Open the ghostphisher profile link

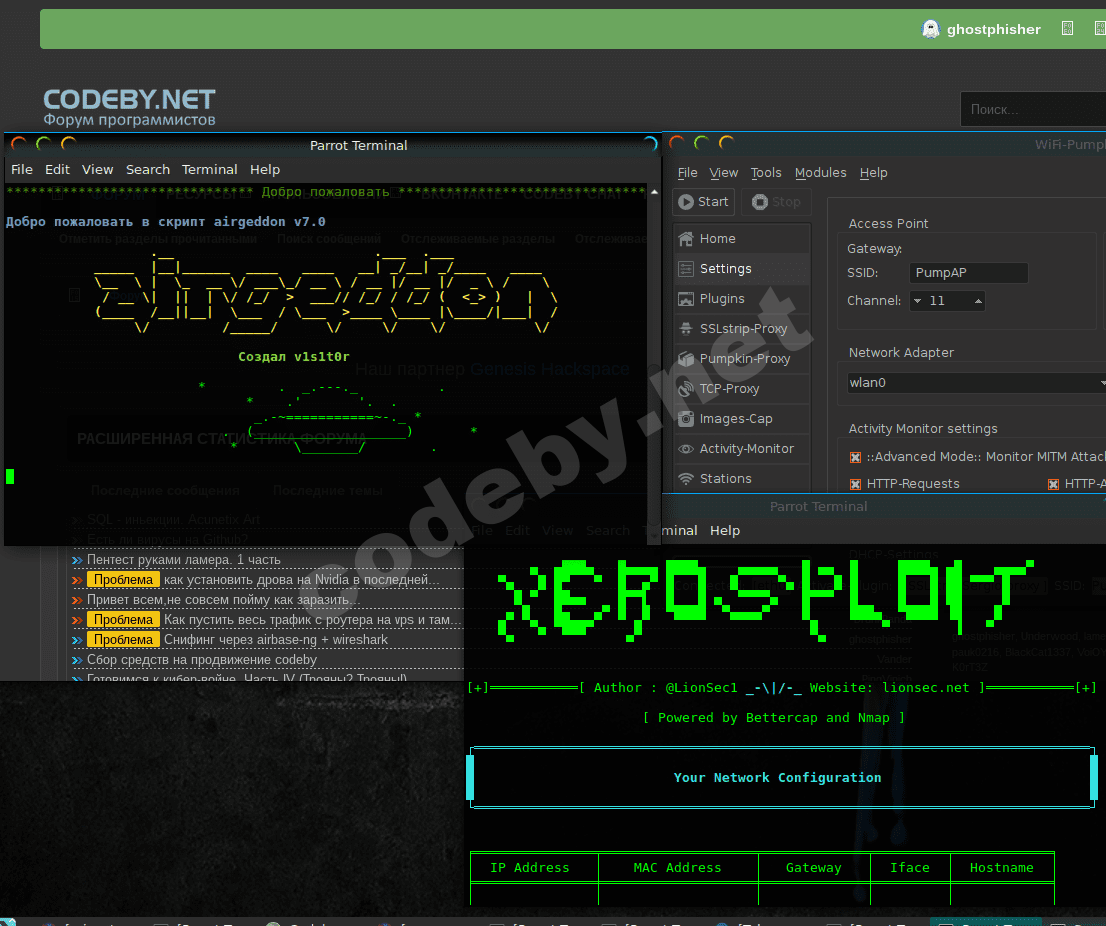coord(993,30)
